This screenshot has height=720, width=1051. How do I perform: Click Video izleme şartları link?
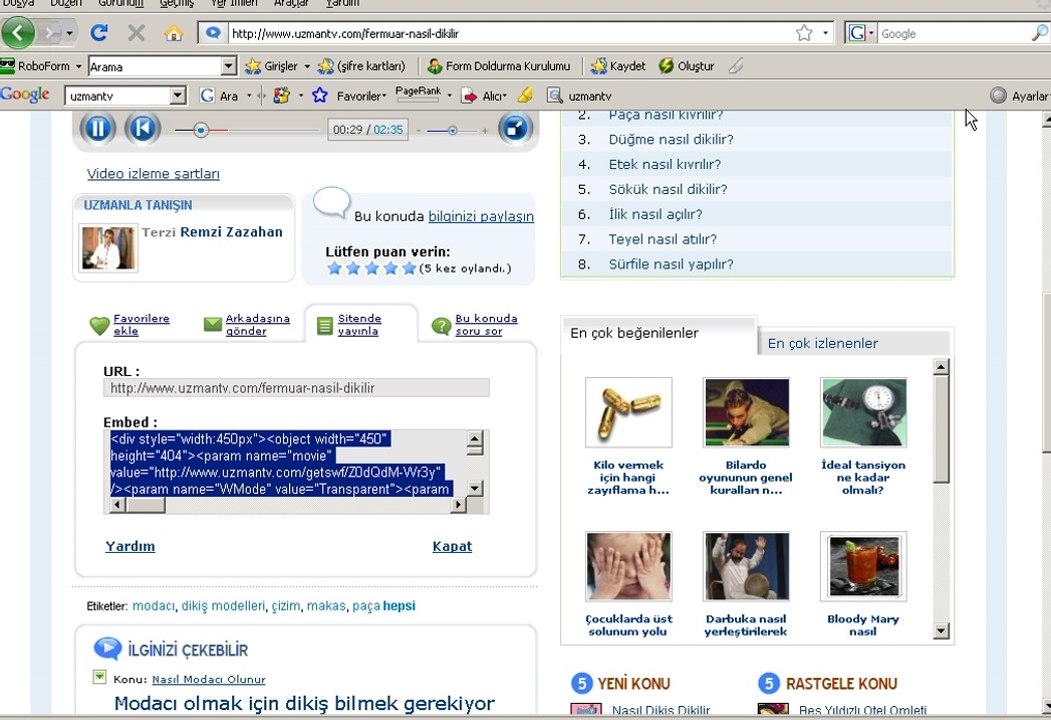point(153,174)
